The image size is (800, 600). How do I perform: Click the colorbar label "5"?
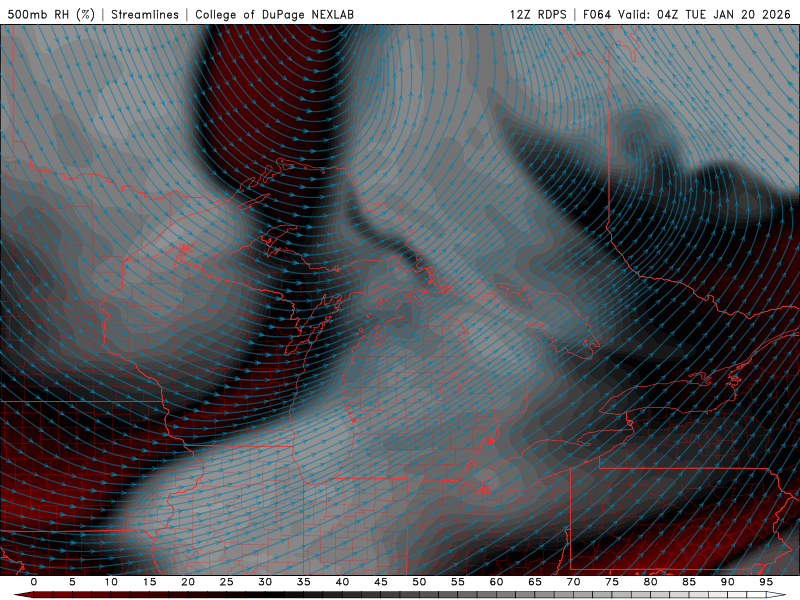[72, 582]
